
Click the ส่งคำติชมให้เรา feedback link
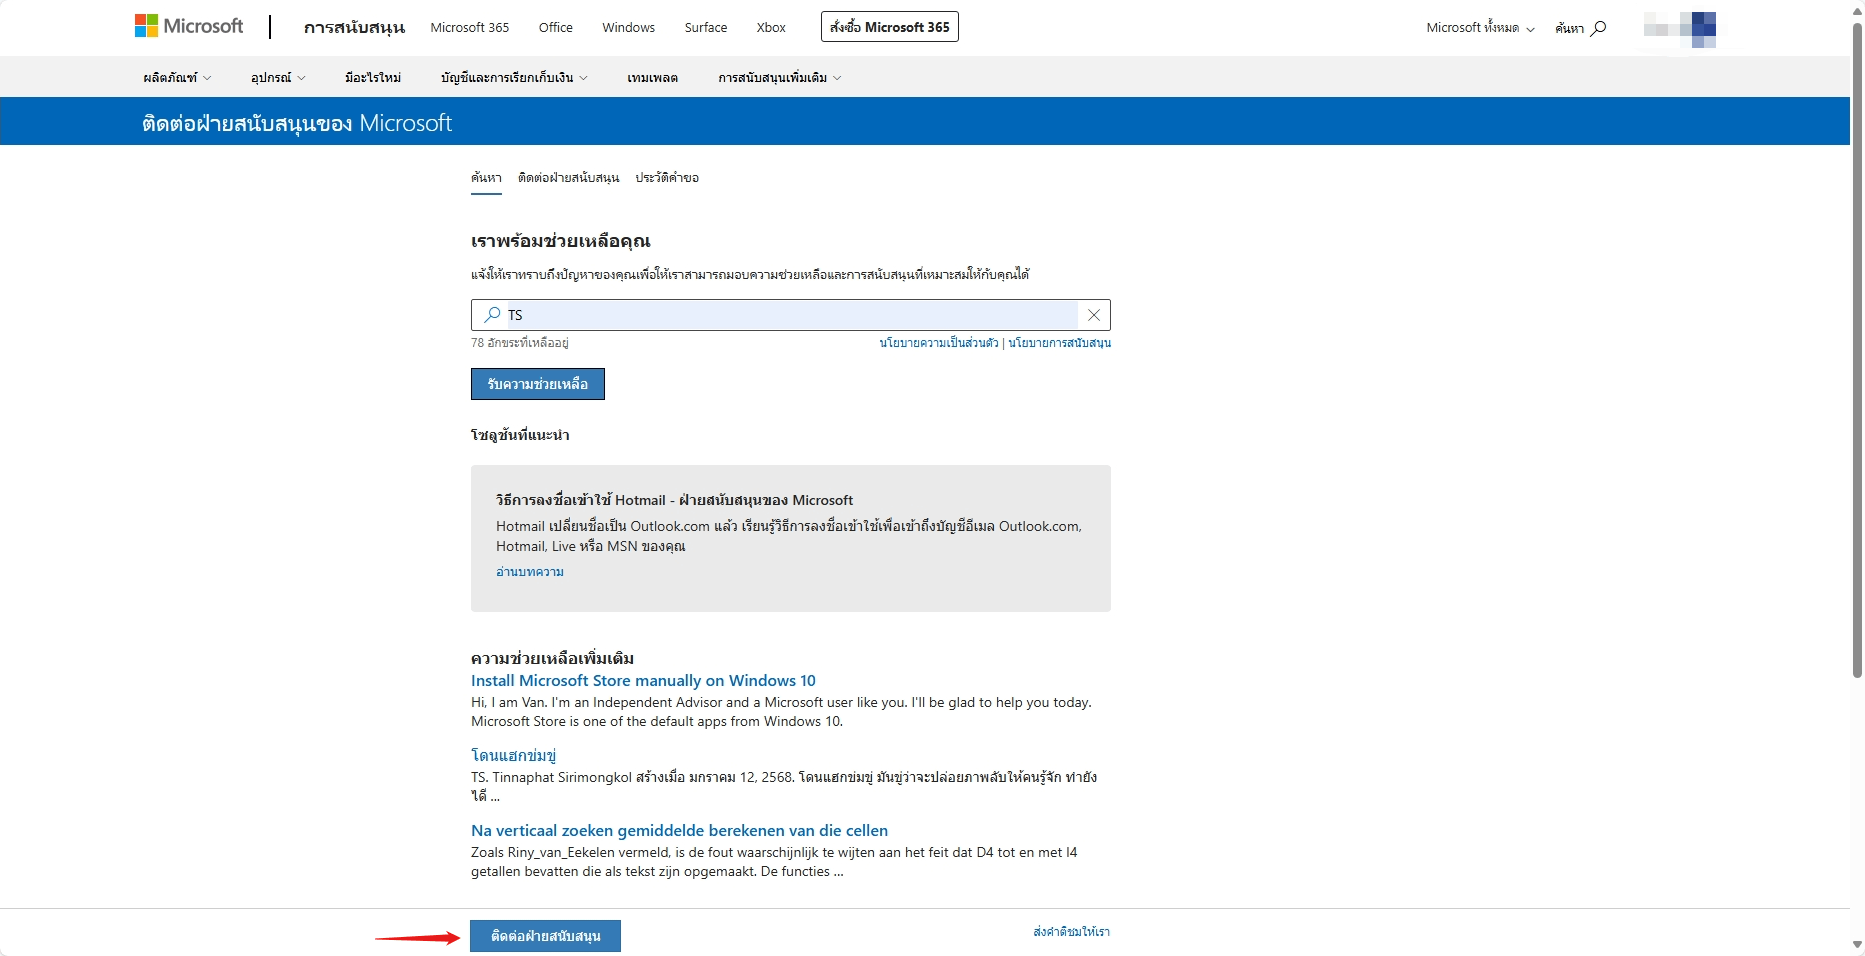pyautogui.click(x=1072, y=932)
